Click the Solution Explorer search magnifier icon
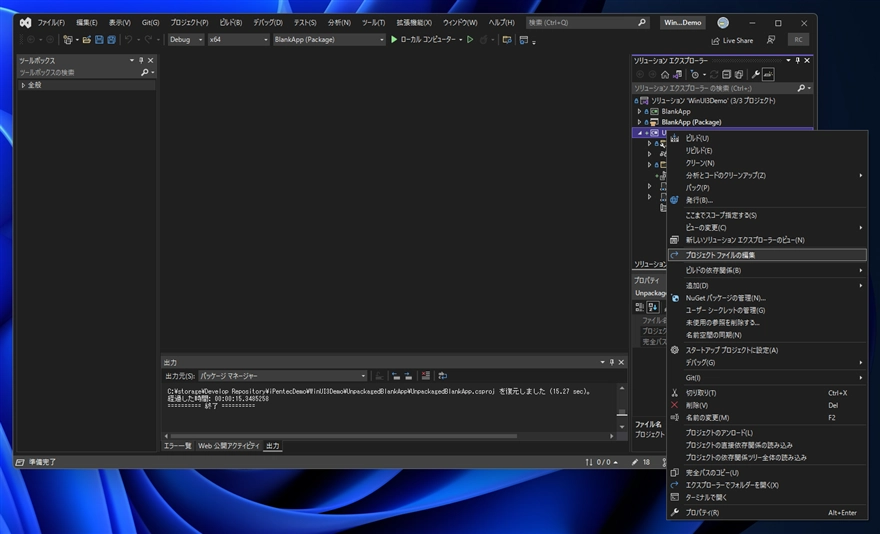This screenshot has width=880, height=534. [801, 88]
